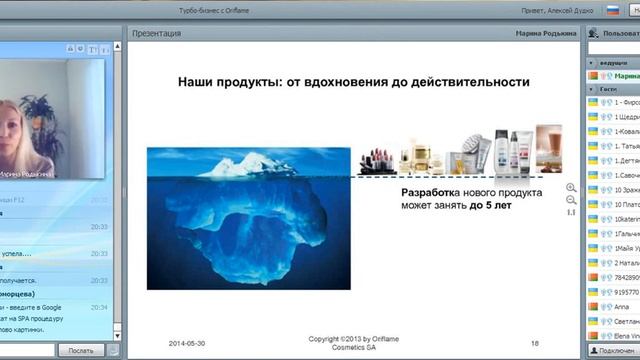
Task: Decrease chat text size with smaller T icon
Action: click(105, 50)
